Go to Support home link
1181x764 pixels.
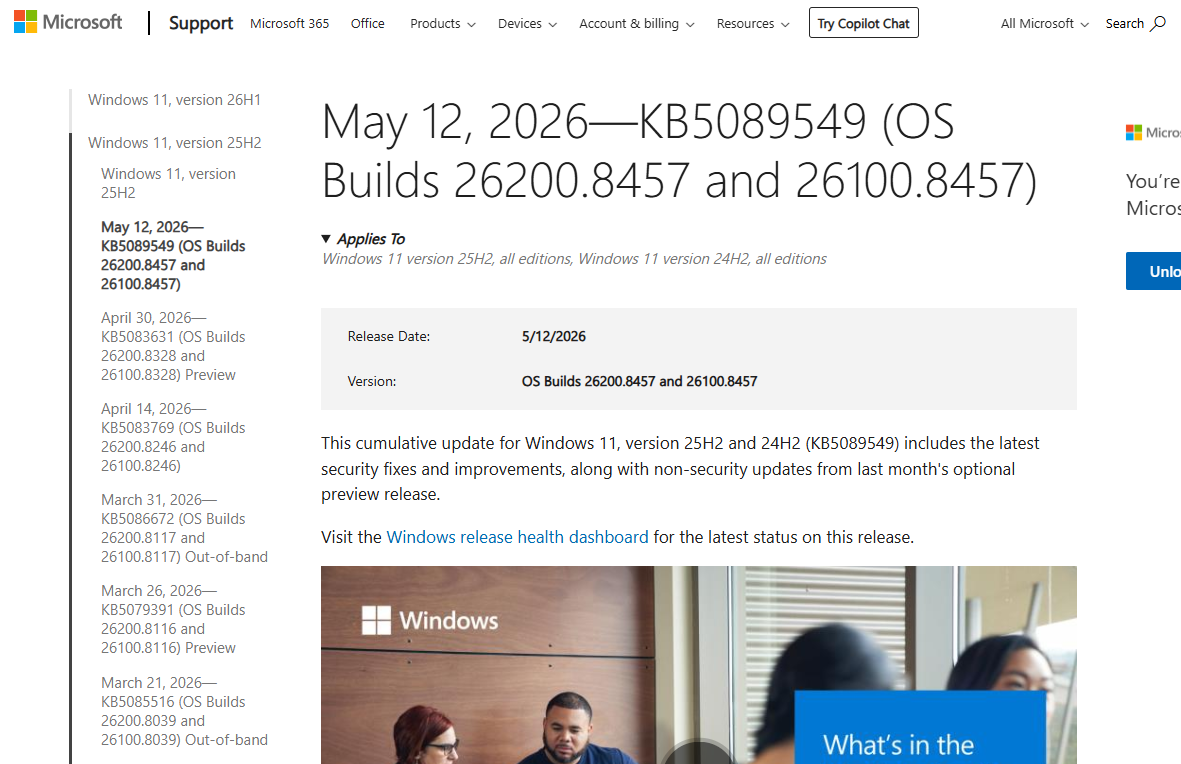(x=201, y=23)
